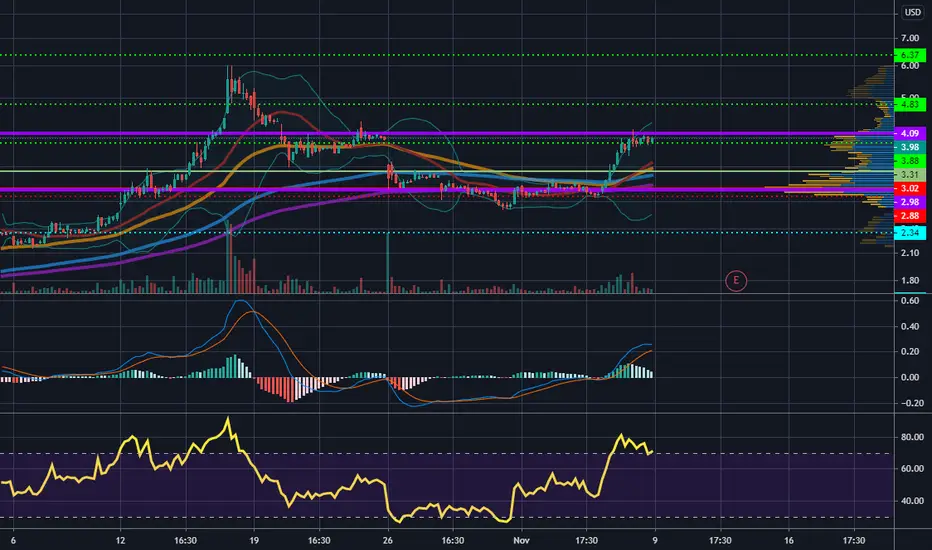The width and height of the screenshot is (932, 550).
Task: Click the 16 date on time axis
Action: click(789, 540)
